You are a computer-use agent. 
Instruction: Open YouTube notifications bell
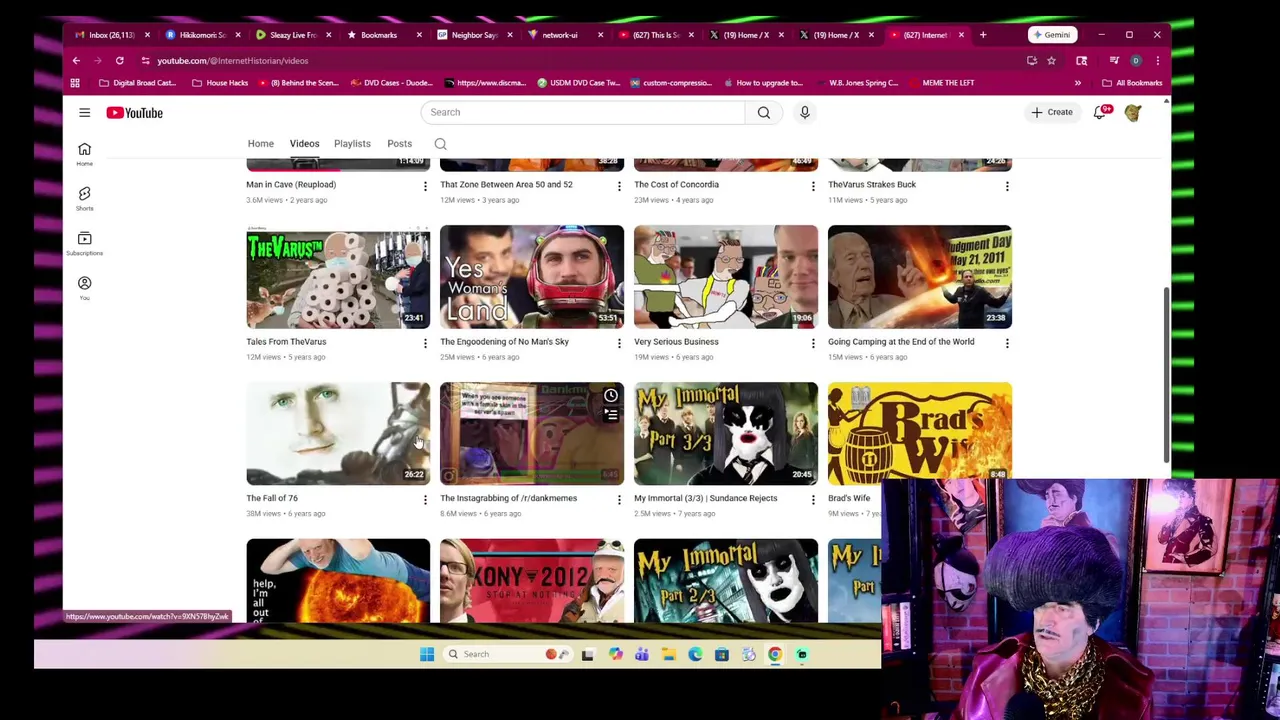coord(1100,112)
